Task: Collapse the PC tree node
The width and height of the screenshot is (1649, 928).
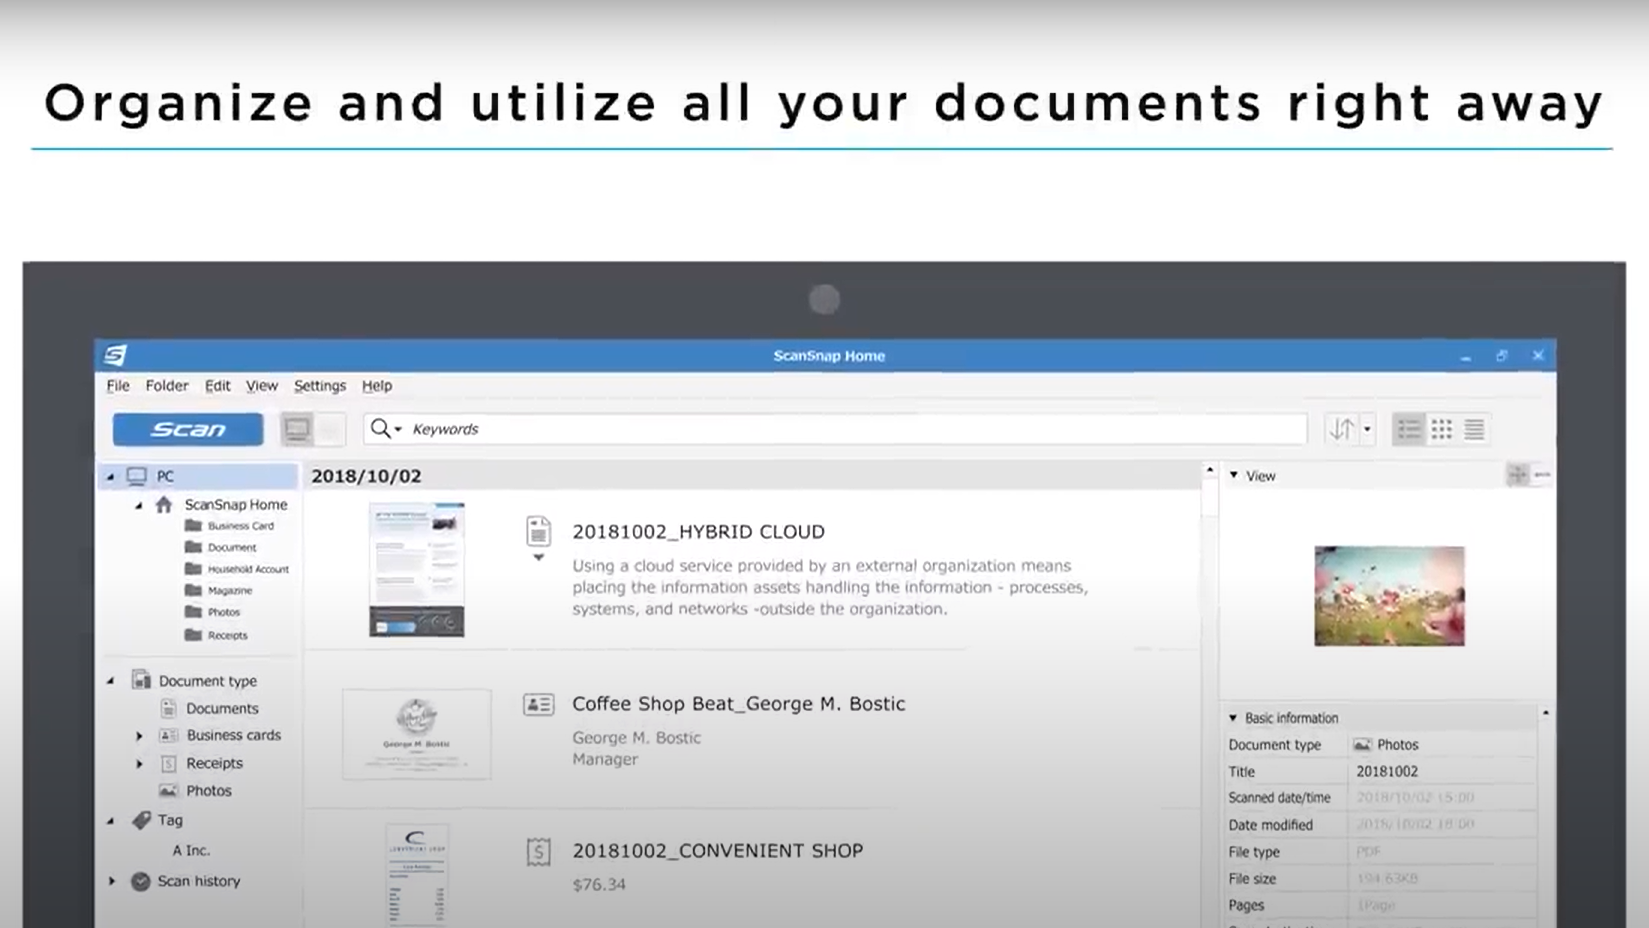Action: [110, 477]
